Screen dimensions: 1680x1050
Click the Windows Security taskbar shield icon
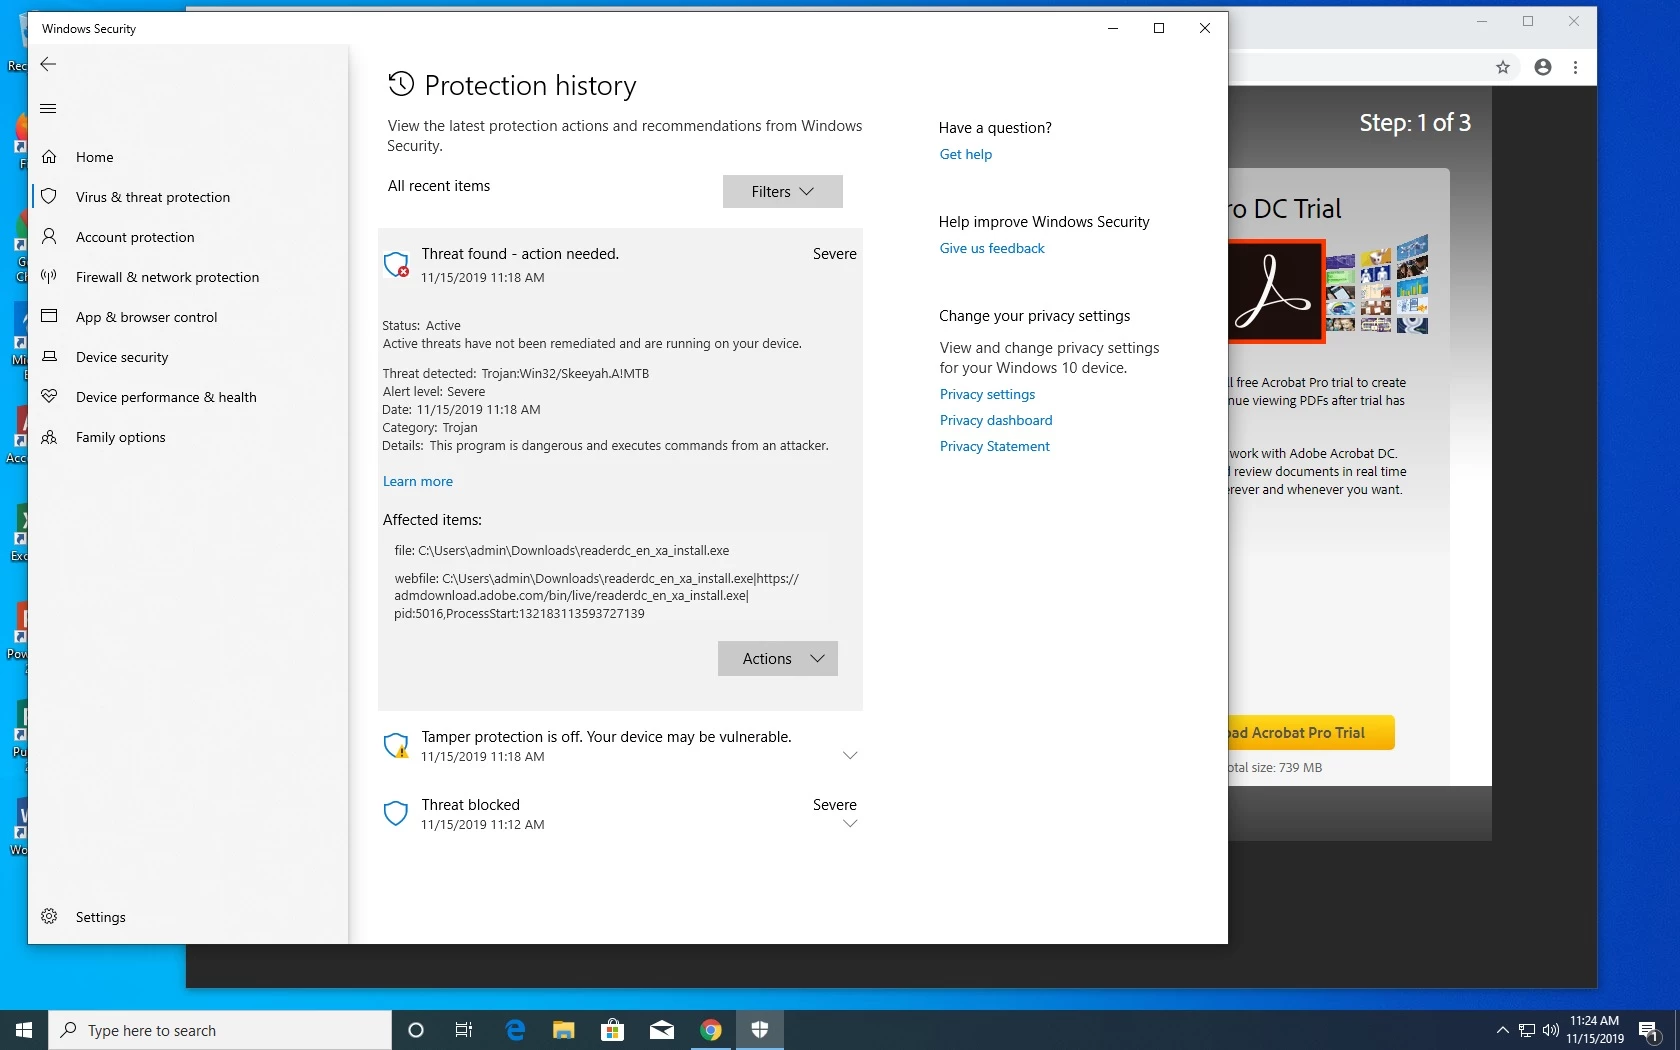[x=760, y=1030]
